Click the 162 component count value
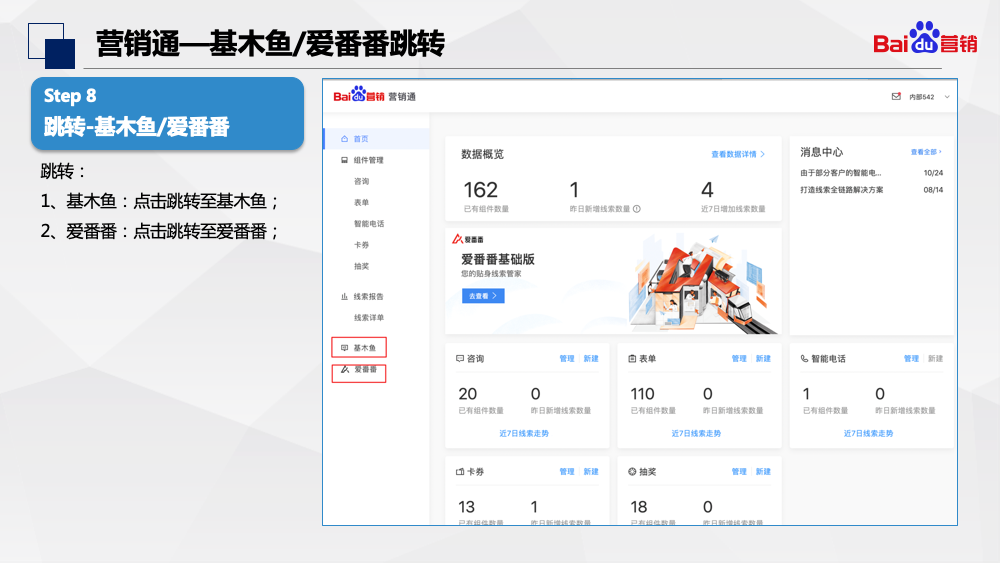 click(x=480, y=190)
